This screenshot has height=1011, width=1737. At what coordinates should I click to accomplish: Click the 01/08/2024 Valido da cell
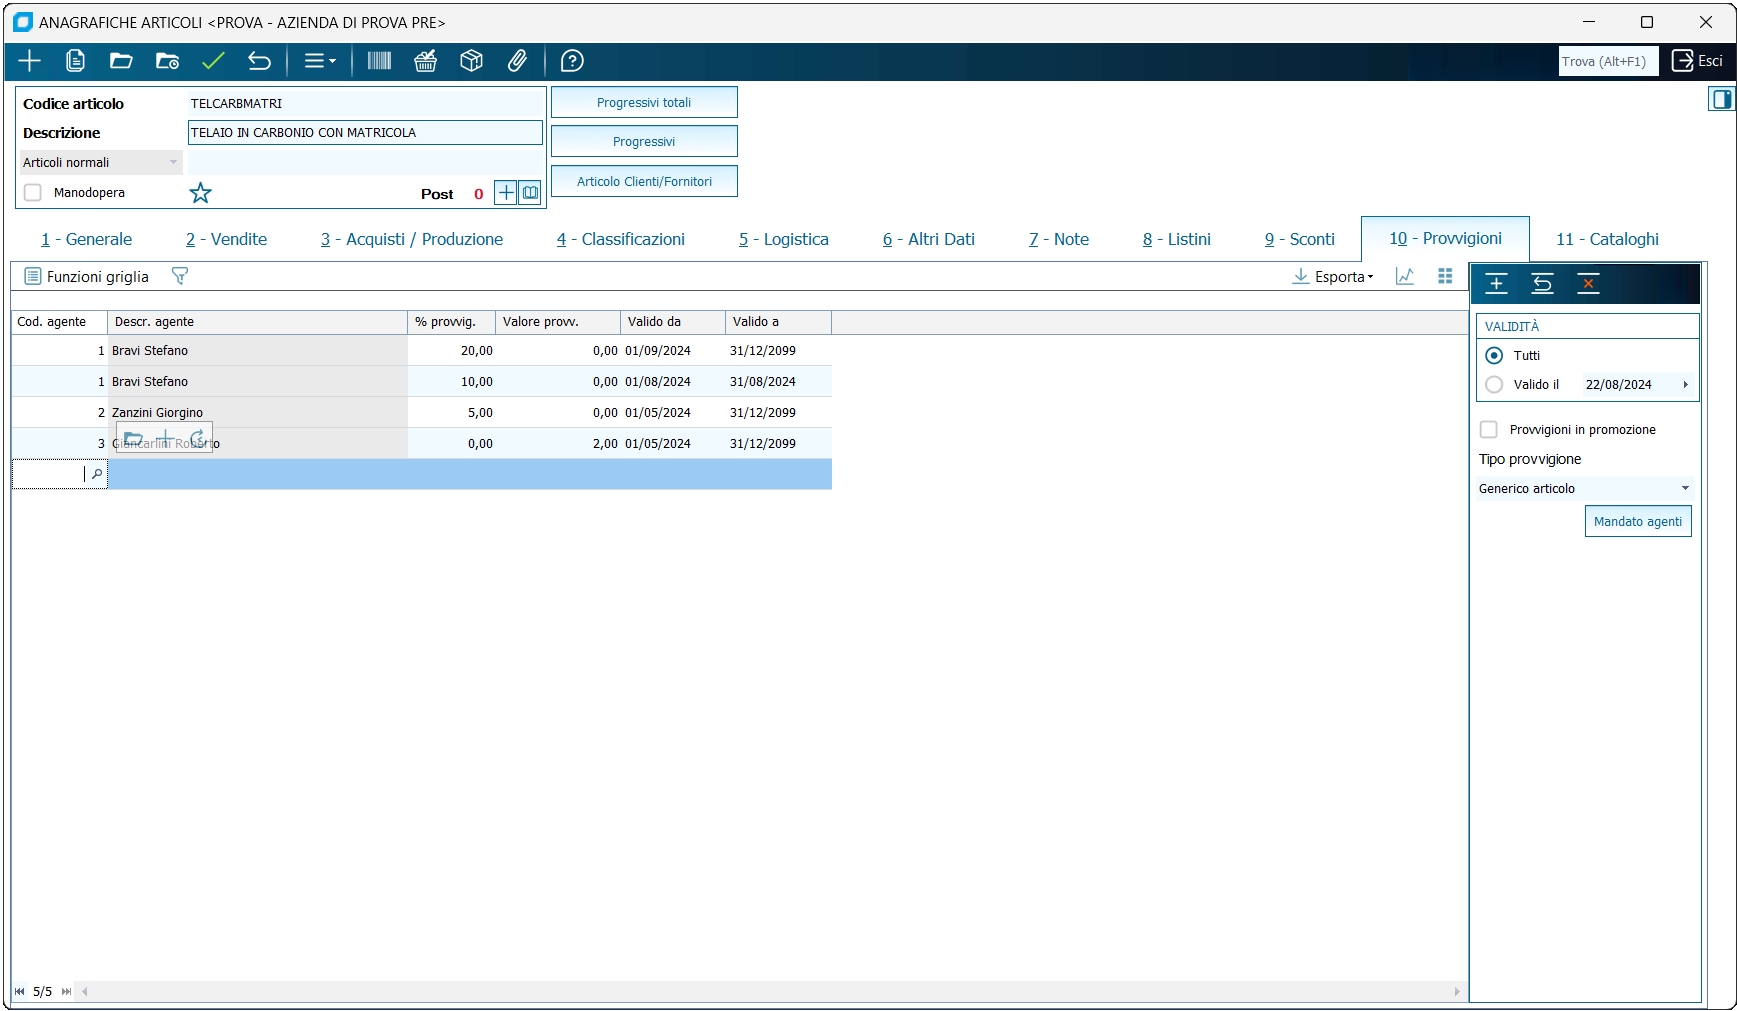tap(673, 382)
